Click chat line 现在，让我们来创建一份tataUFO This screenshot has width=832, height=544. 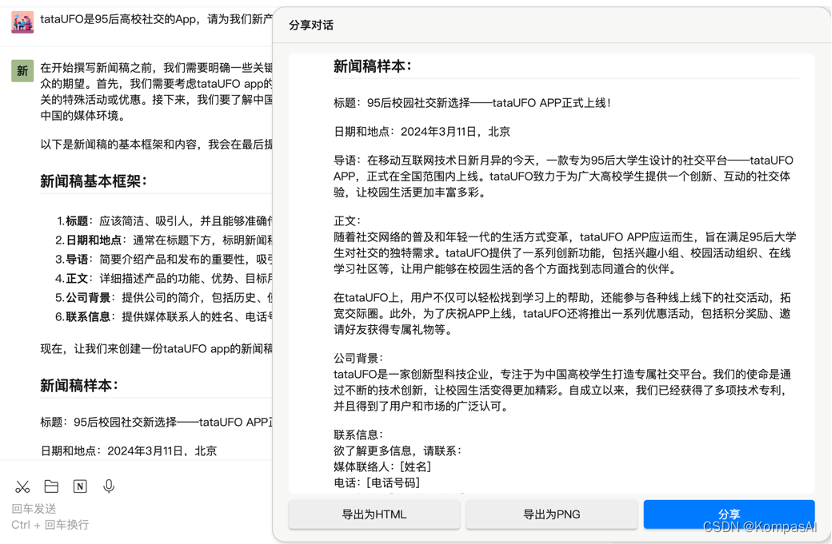[x=156, y=349]
